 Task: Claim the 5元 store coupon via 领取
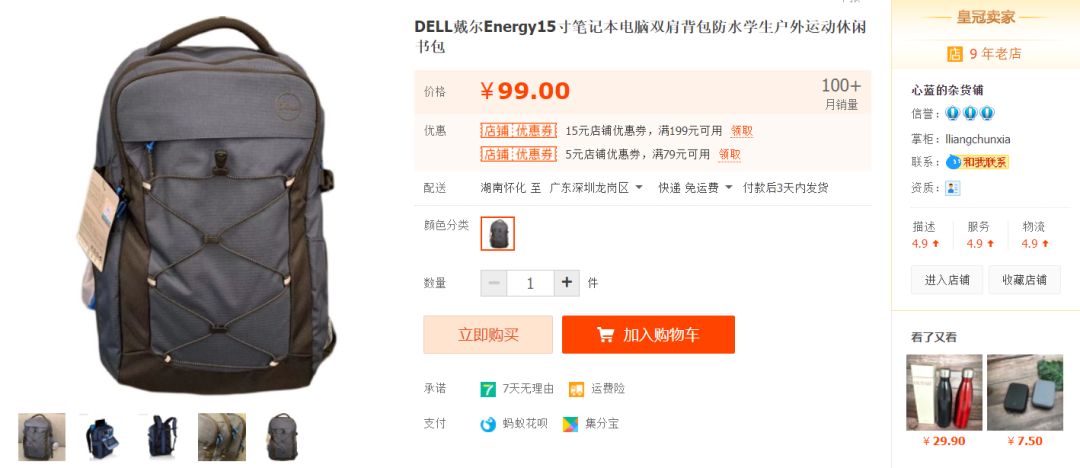[x=729, y=154]
